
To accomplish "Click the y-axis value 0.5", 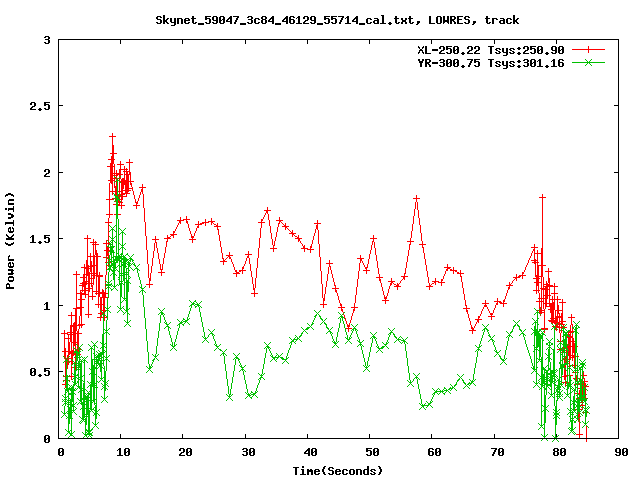I will coord(40,372).
